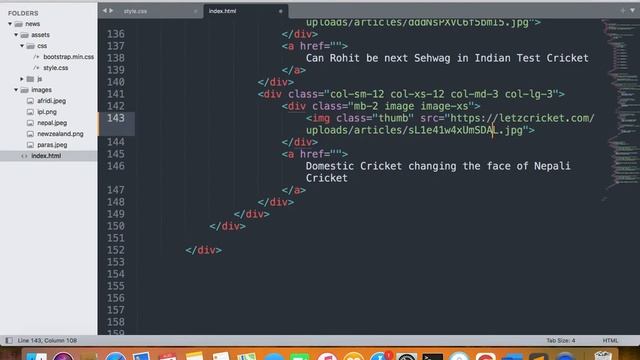Open paras.jpeg in sidebar
The height and width of the screenshot is (360, 640).
52,145
